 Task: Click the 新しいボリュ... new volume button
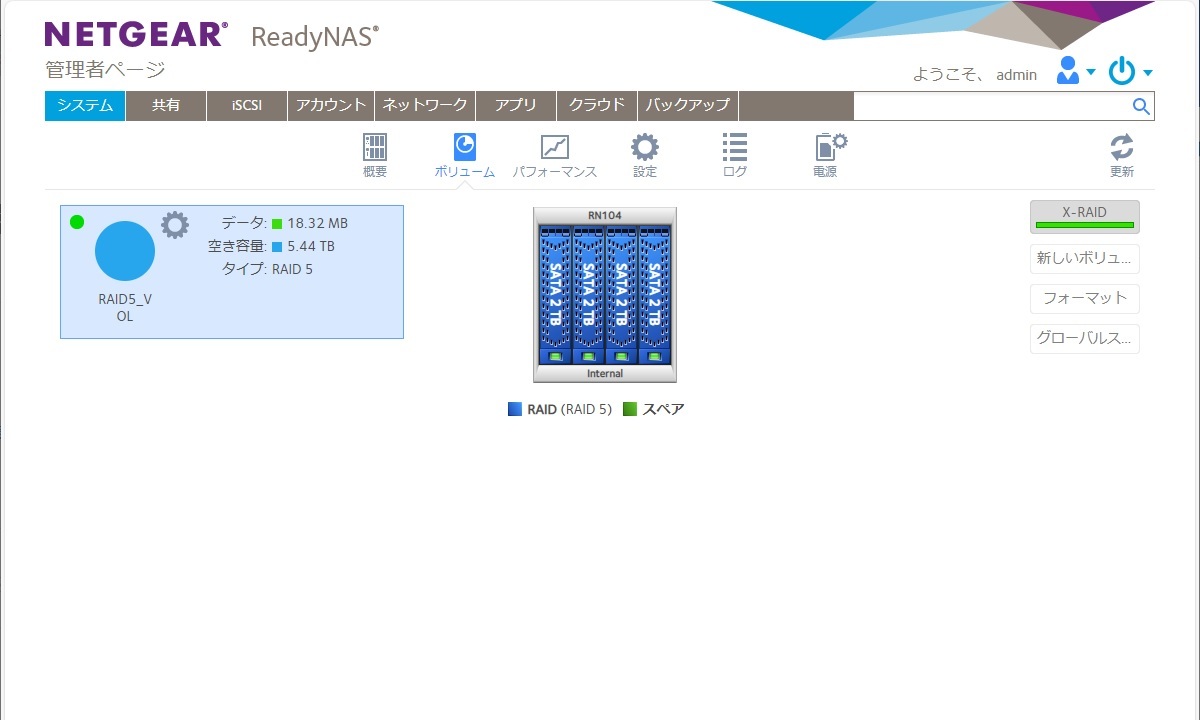1085,258
